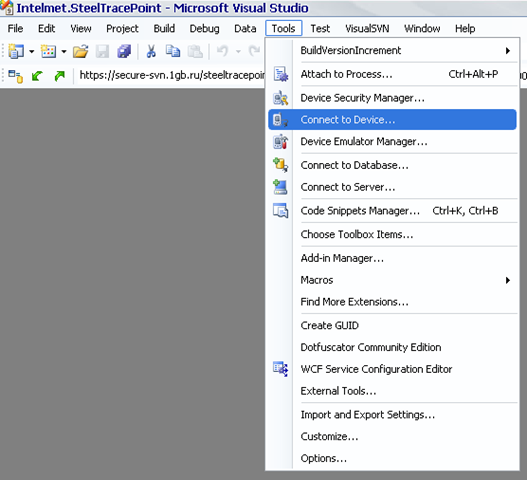Viewport: 527px width, 480px height.
Task: Open the File menu
Action: (15, 29)
